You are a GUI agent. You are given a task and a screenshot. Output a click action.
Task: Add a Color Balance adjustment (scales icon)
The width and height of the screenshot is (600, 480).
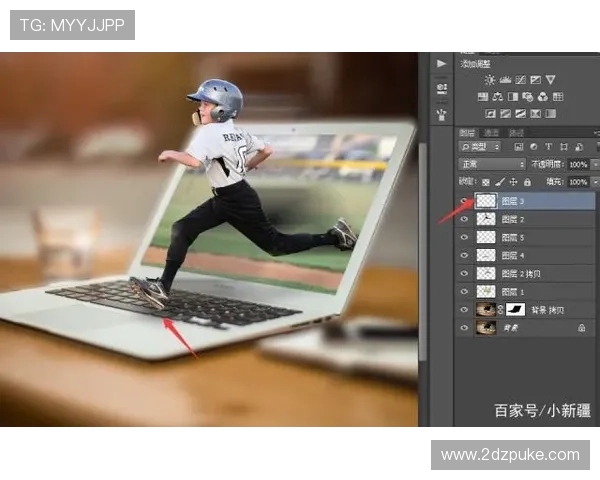point(497,97)
